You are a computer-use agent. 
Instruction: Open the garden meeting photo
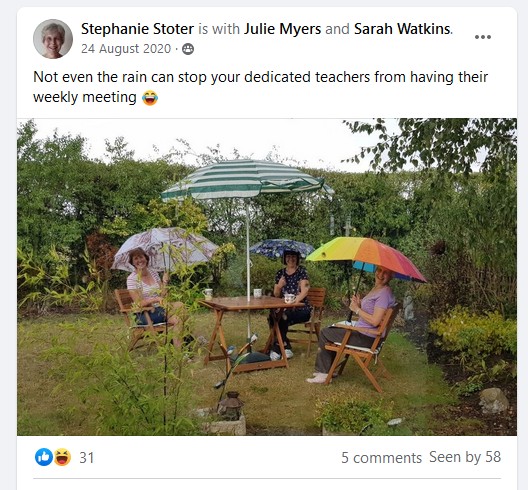pos(267,277)
